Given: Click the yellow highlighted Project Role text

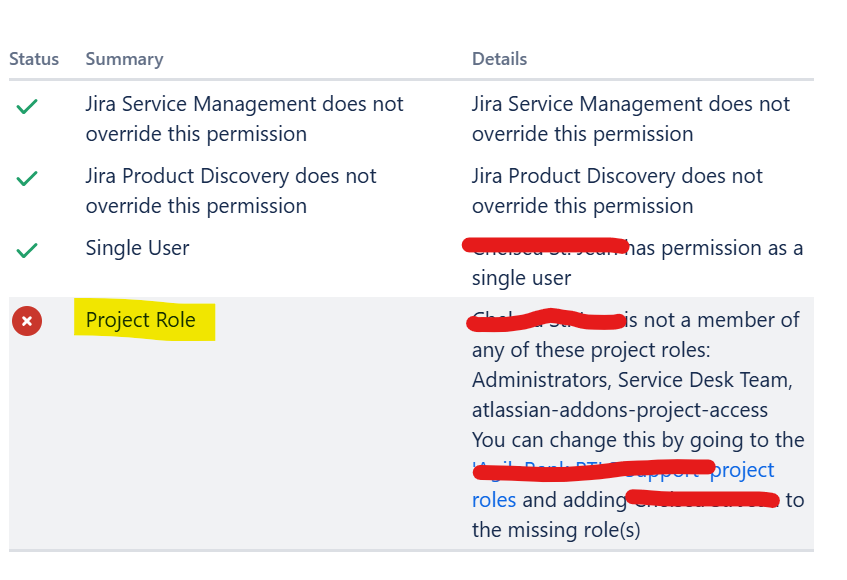Looking at the screenshot, I should [x=141, y=321].
